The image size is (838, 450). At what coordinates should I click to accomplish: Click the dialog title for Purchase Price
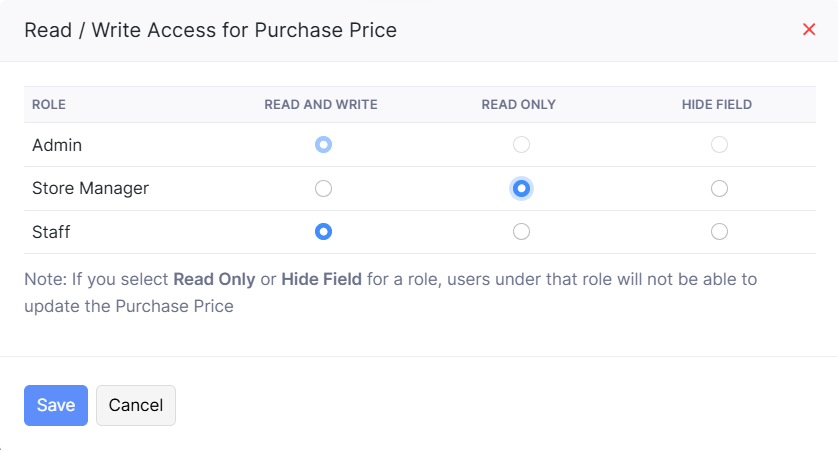(x=210, y=30)
